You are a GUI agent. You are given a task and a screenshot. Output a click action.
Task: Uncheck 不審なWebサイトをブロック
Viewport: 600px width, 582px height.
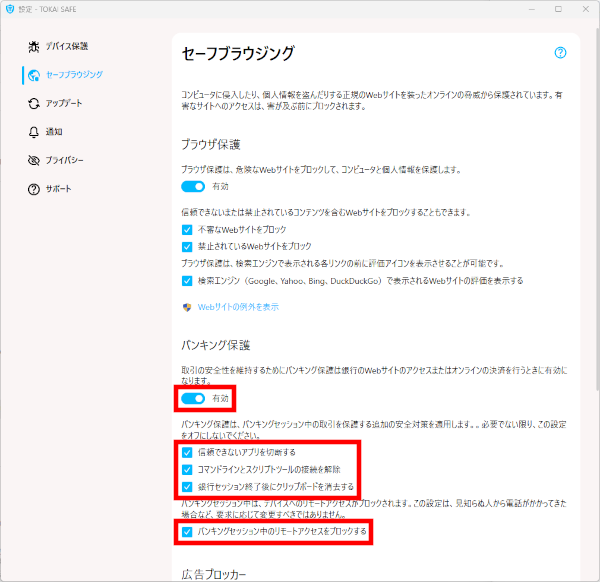[187, 230]
